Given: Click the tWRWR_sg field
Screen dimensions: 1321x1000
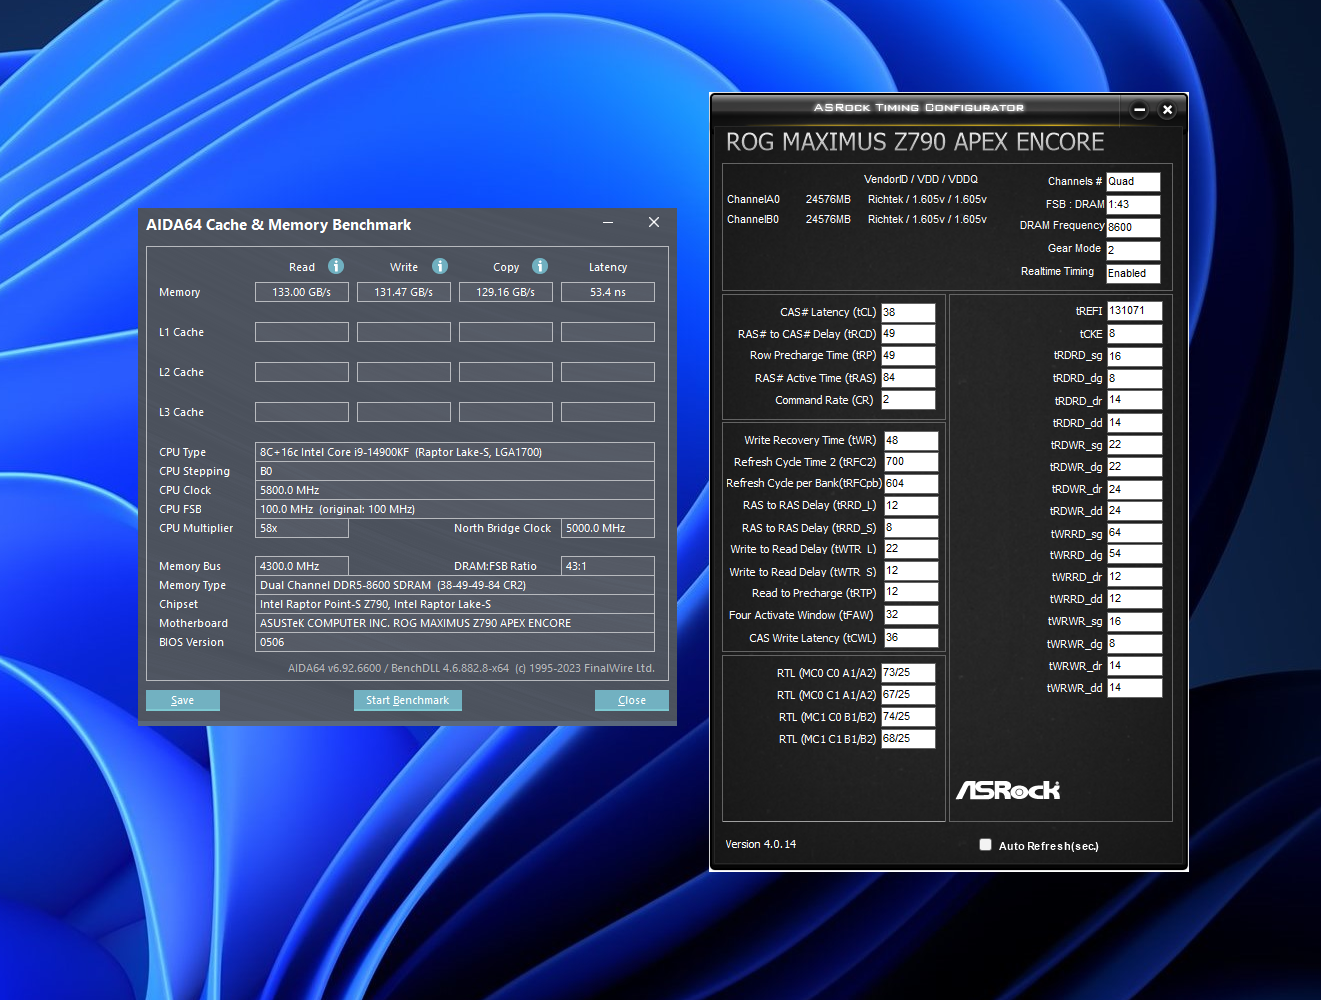Looking at the screenshot, I should tap(1134, 622).
